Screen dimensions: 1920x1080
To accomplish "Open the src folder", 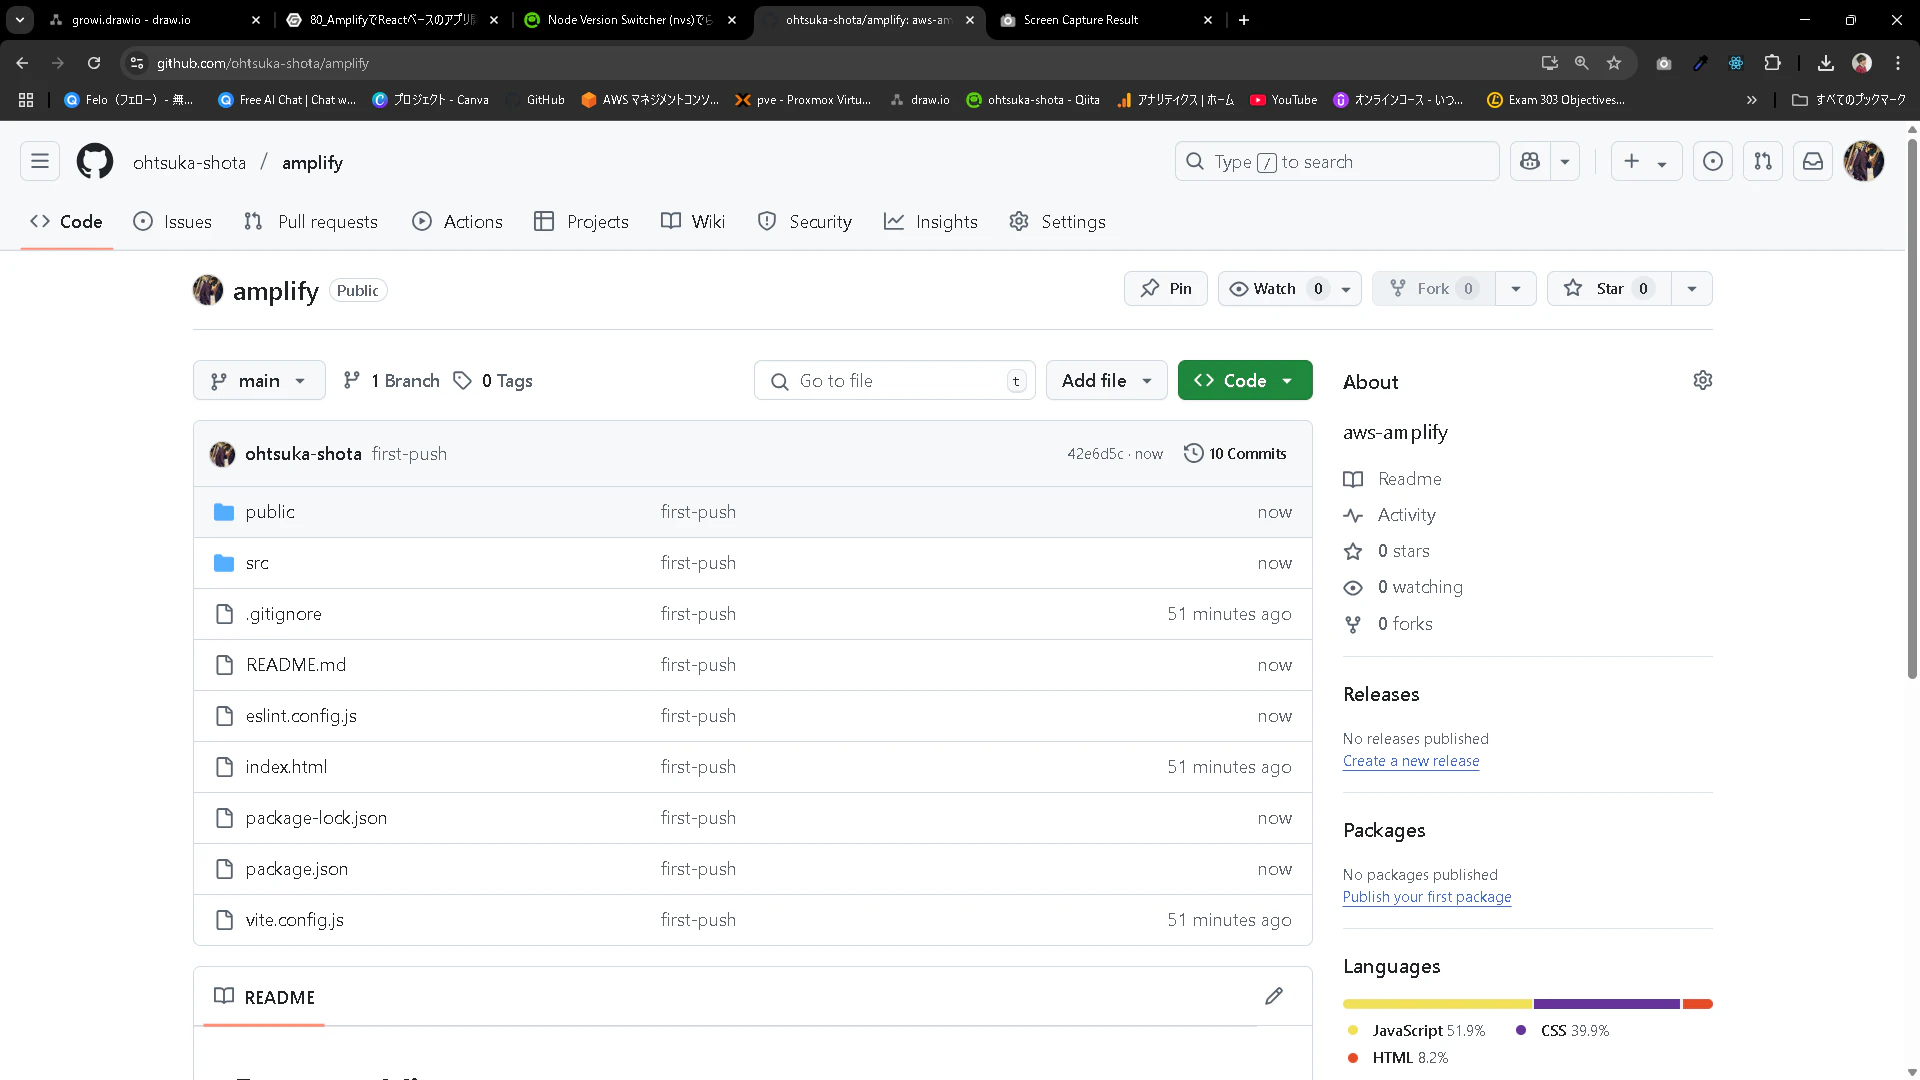I will (257, 563).
